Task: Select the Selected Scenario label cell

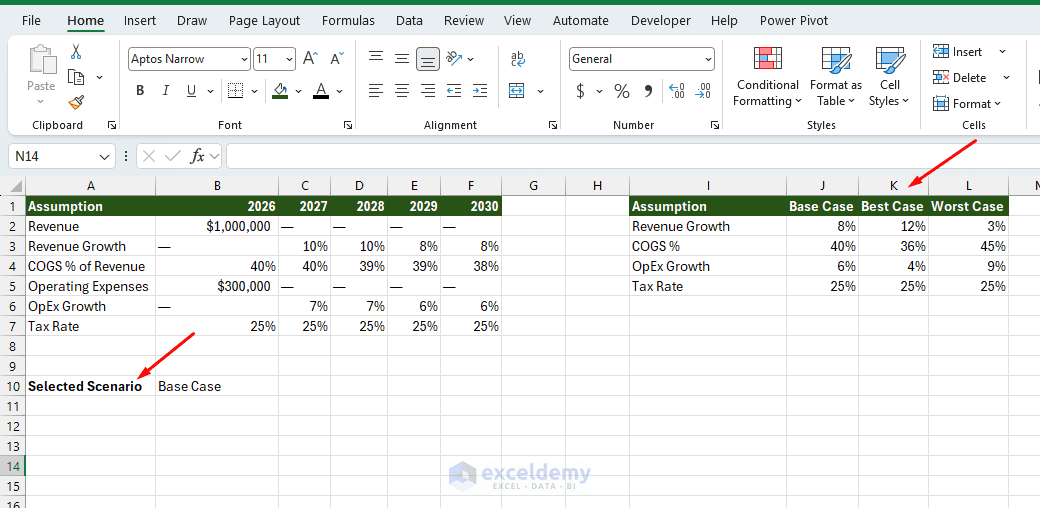Action: point(91,386)
